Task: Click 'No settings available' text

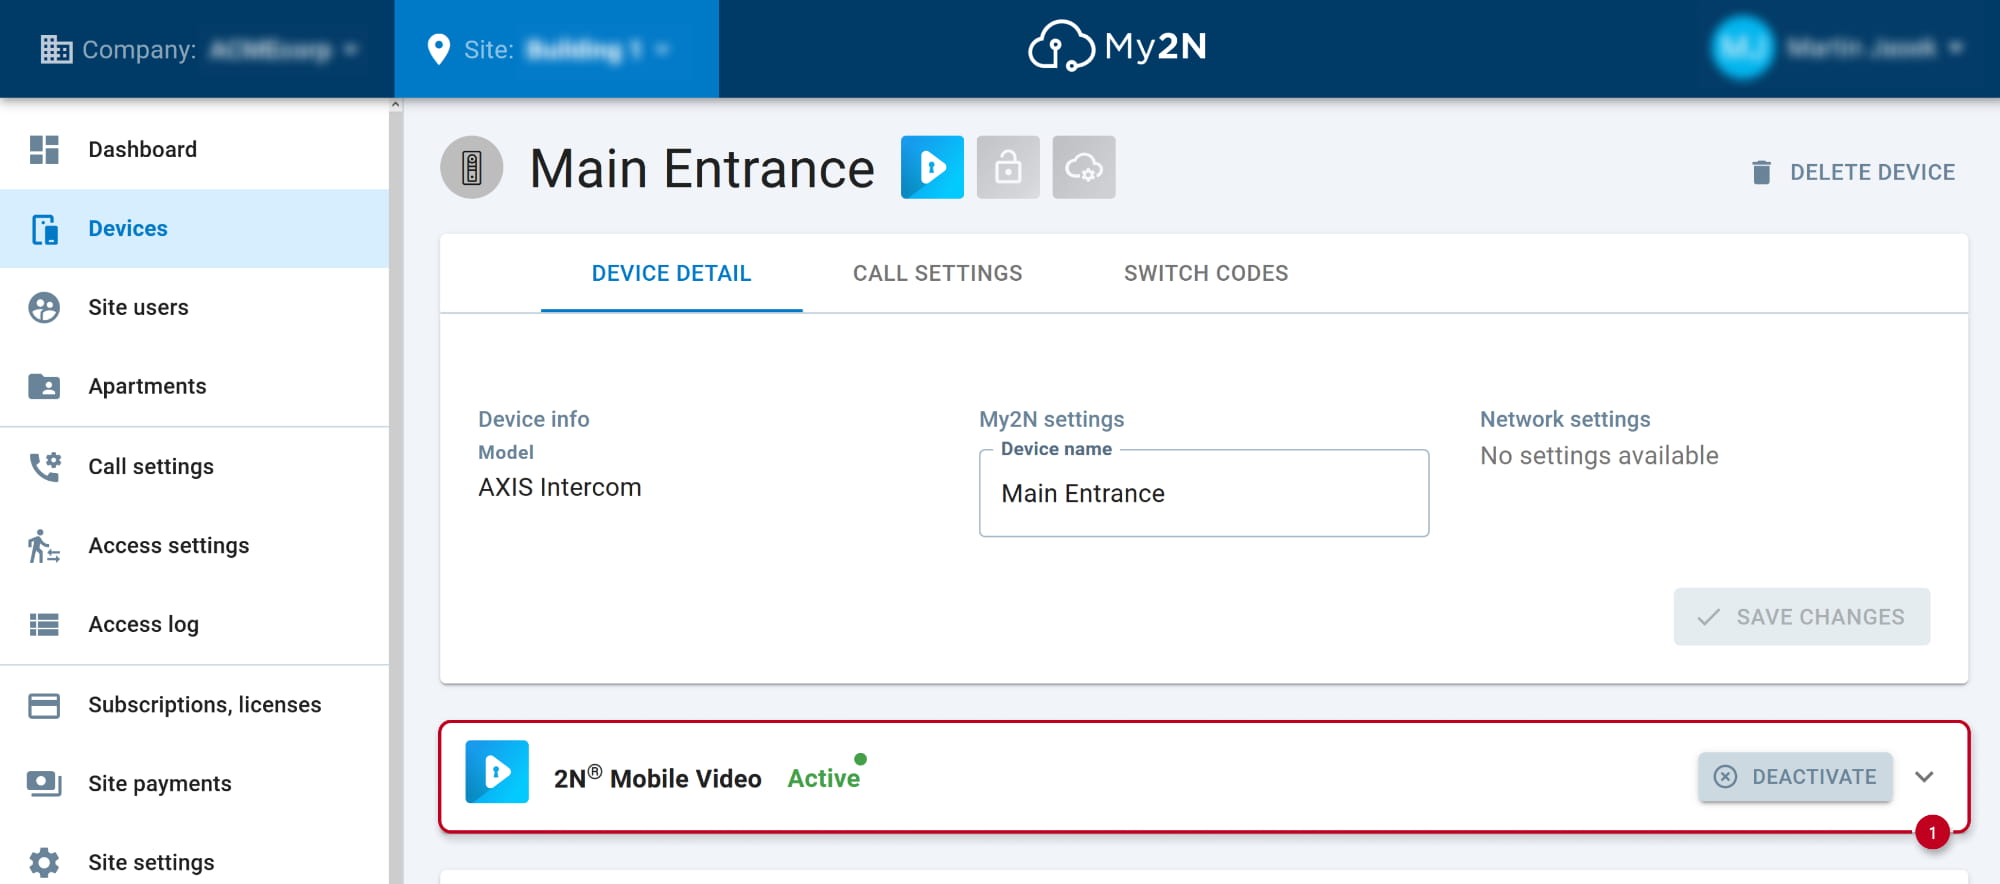Action: click(1599, 456)
